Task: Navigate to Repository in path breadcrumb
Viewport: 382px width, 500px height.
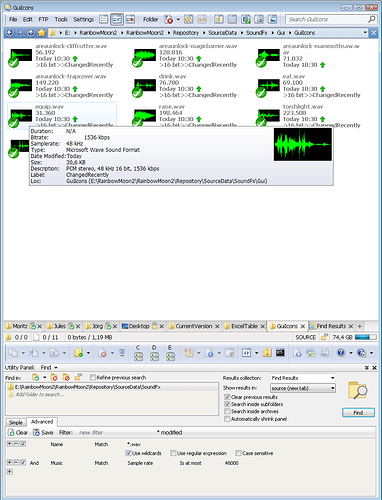Action: tap(186, 33)
